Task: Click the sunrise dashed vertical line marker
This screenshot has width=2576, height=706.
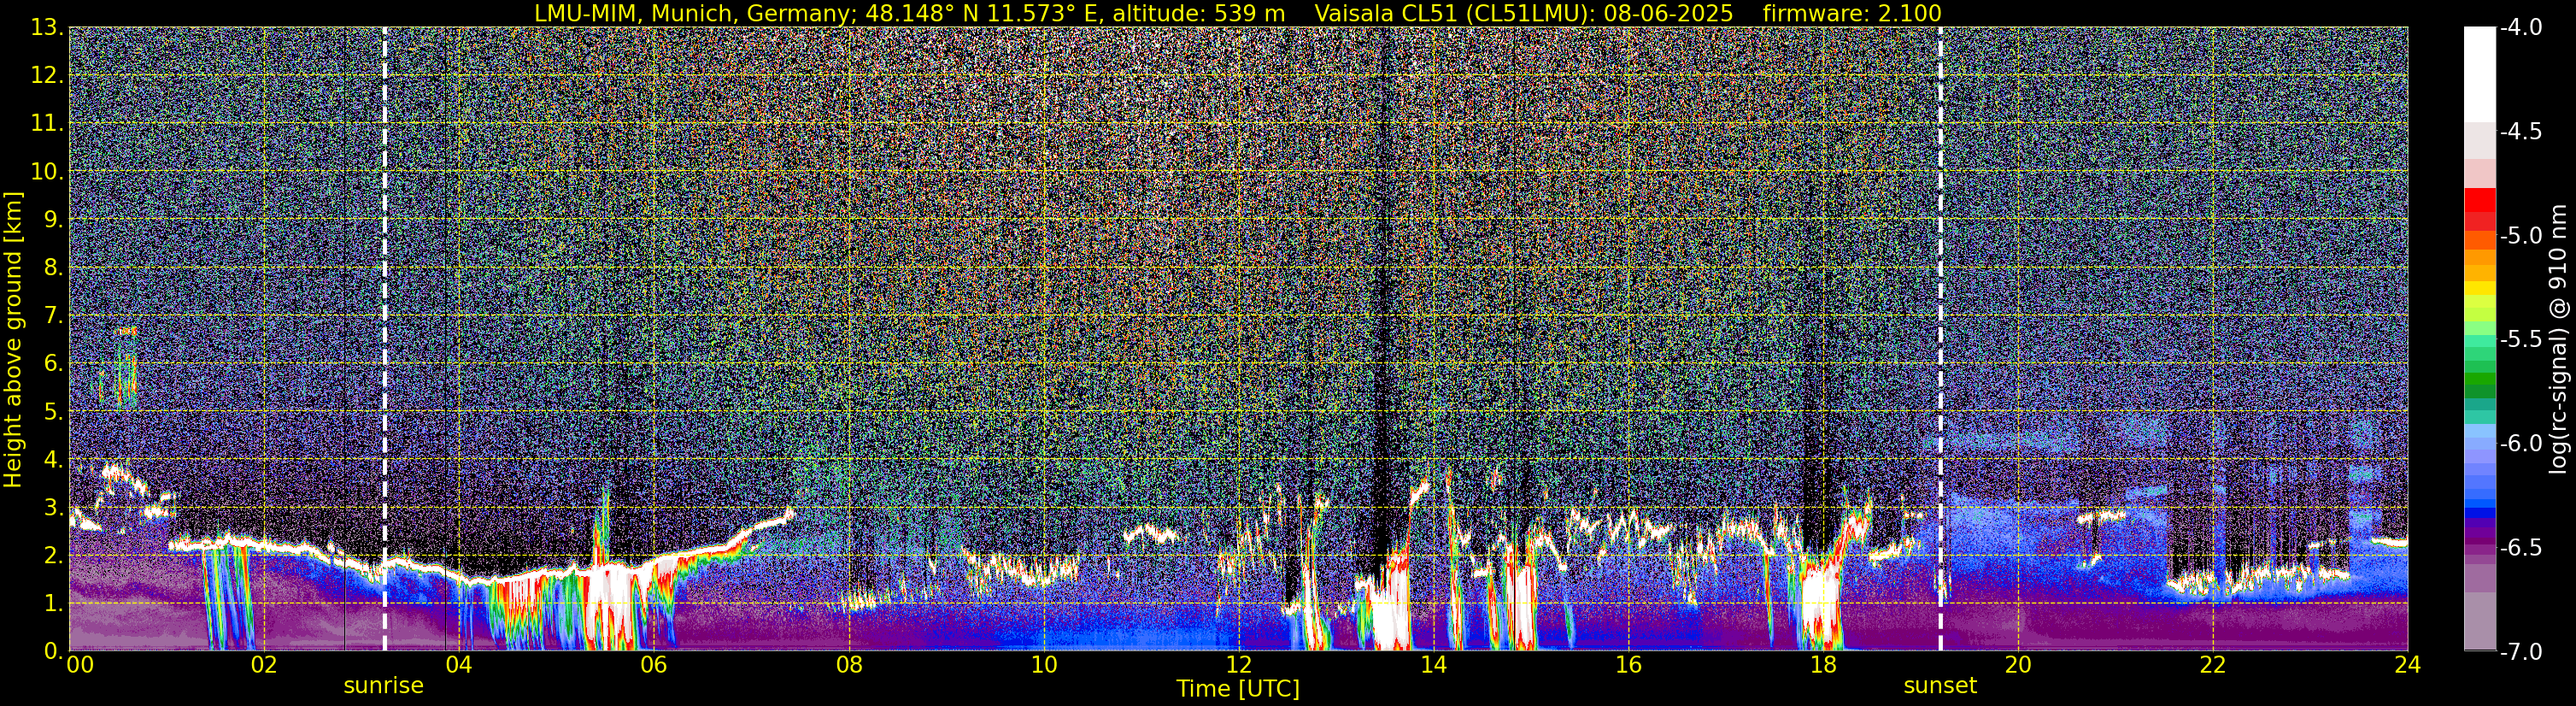Action: point(384,339)
